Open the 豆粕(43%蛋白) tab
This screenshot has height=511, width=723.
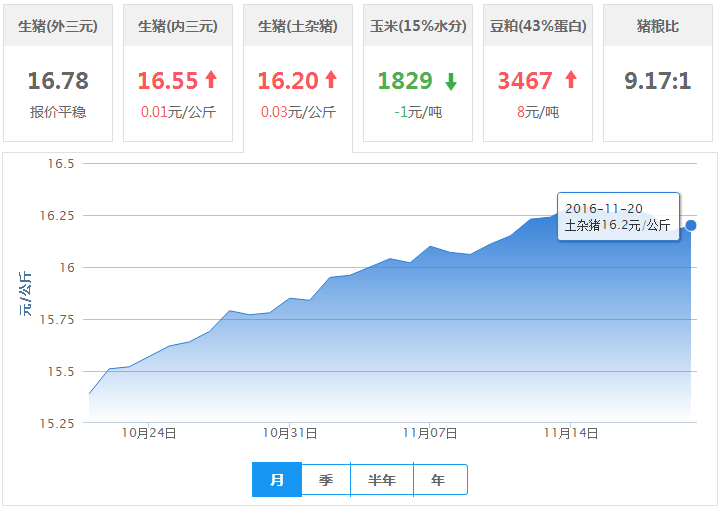(538, 26)
